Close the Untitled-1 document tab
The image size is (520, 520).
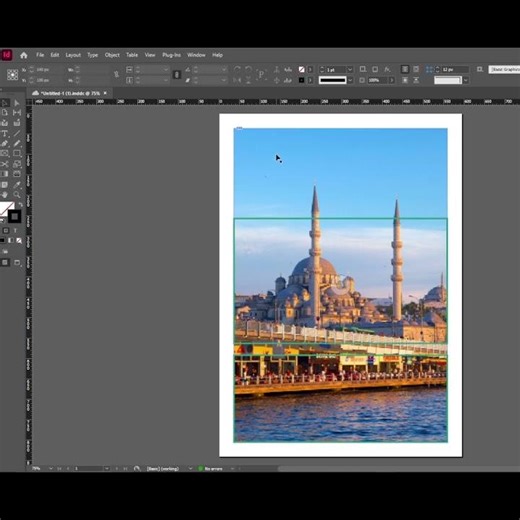(105, 93)
